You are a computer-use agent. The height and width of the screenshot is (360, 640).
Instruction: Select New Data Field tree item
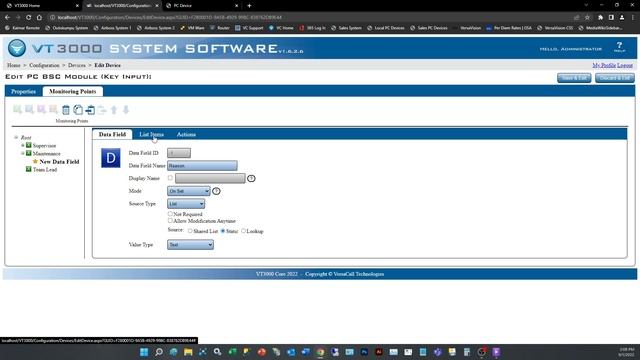(59, 162)
